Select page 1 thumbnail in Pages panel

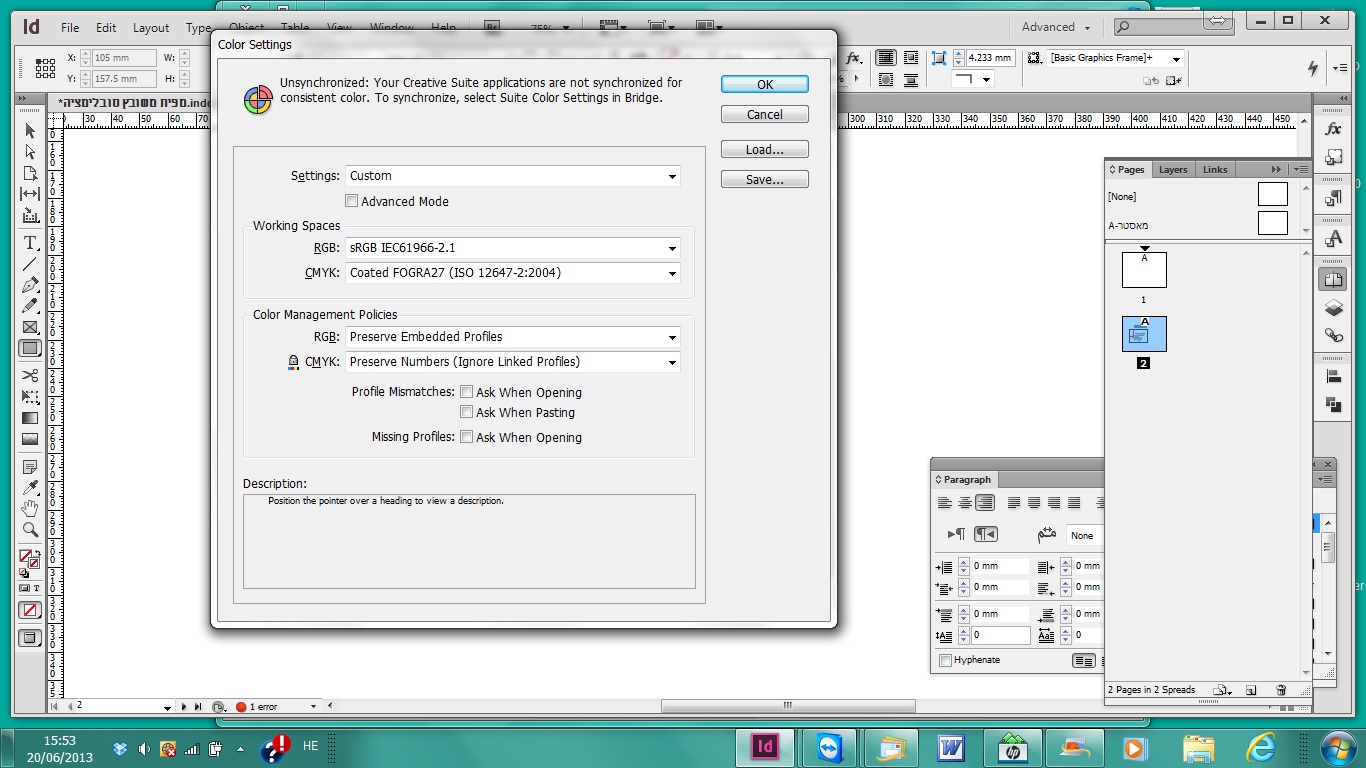[1144, 270]
